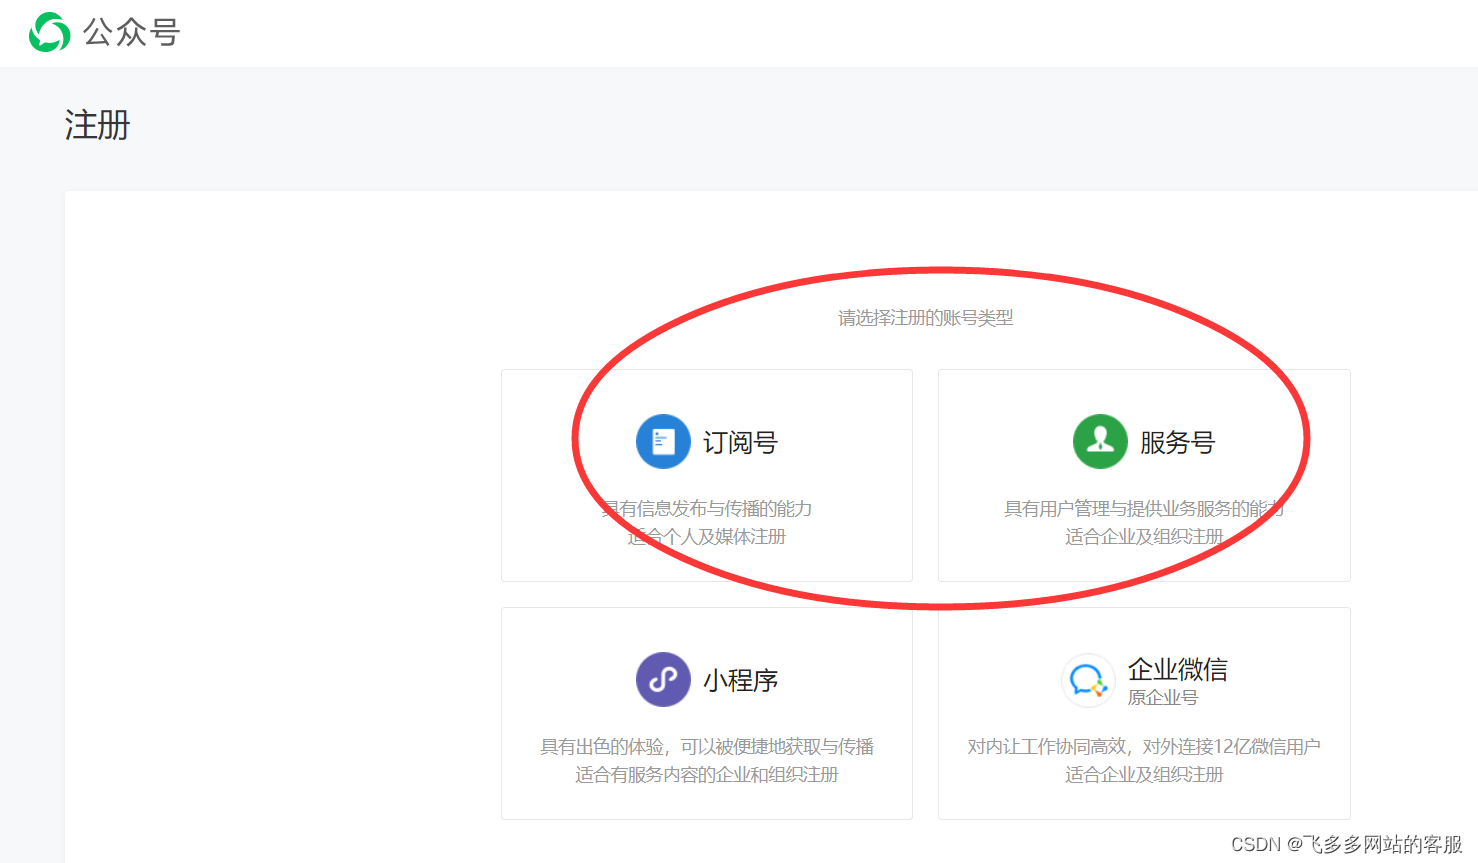Click the purple 小程序 link icon

click(663, 679)
